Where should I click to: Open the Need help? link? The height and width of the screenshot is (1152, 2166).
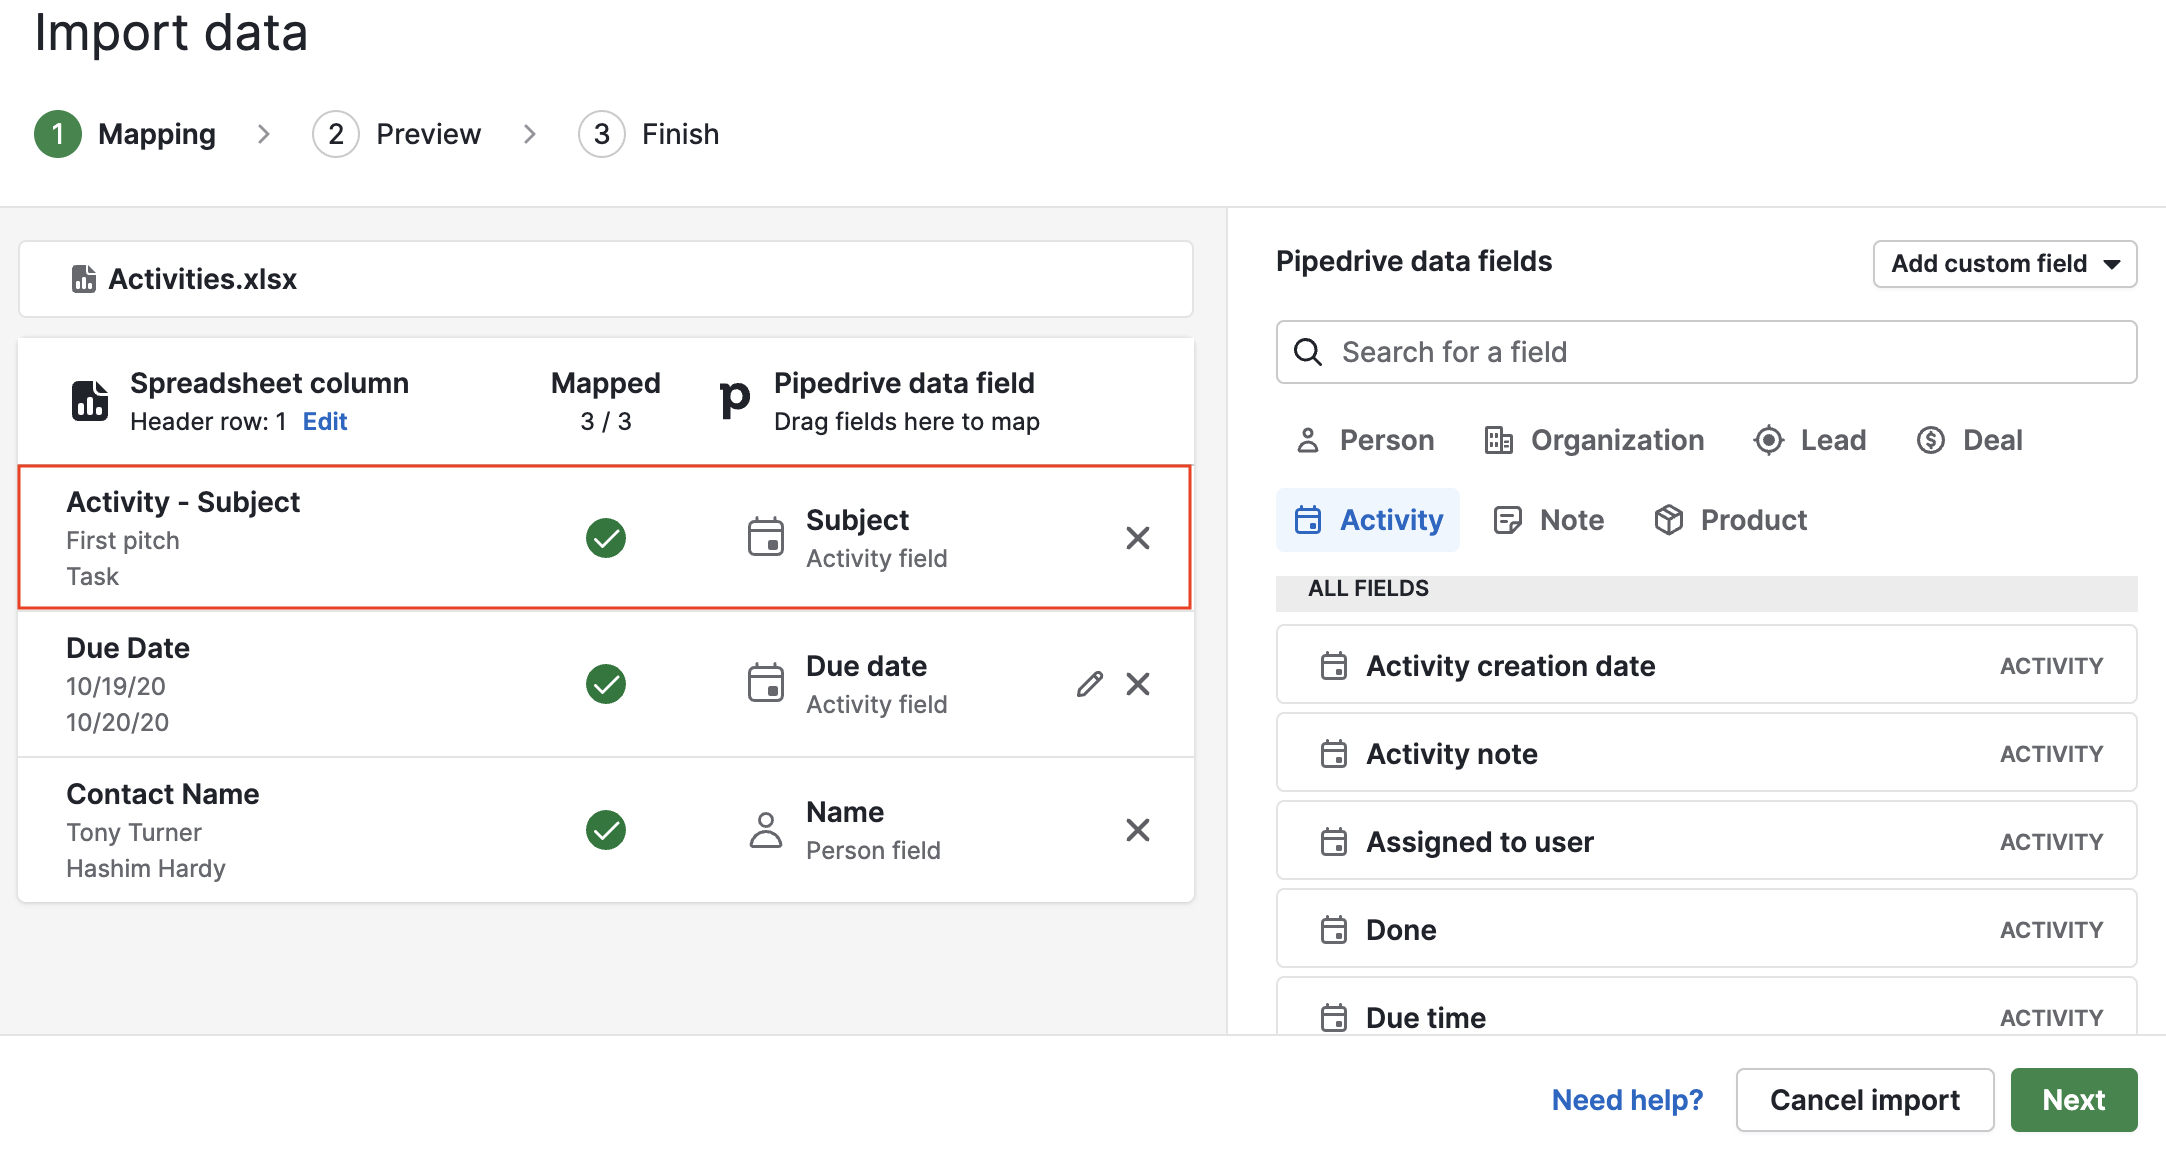tap(1627, 1100)
